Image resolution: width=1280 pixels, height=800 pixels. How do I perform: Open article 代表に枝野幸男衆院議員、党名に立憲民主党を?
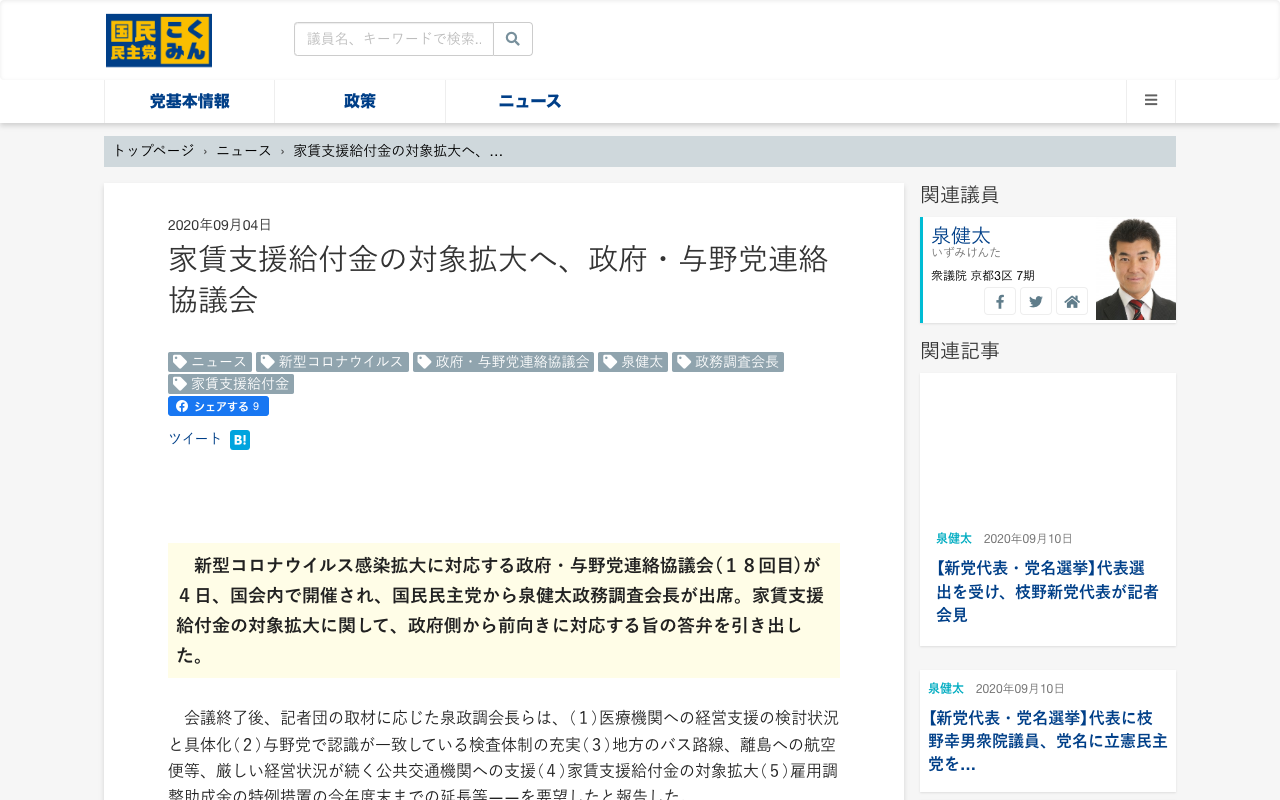coord(1047,741)
